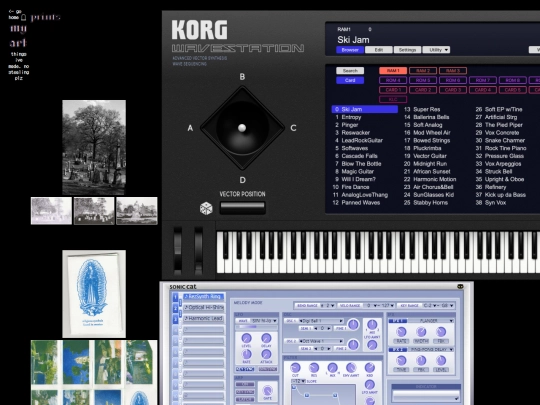Click the Ping-Pong Delay Time knob

point(401,361)
